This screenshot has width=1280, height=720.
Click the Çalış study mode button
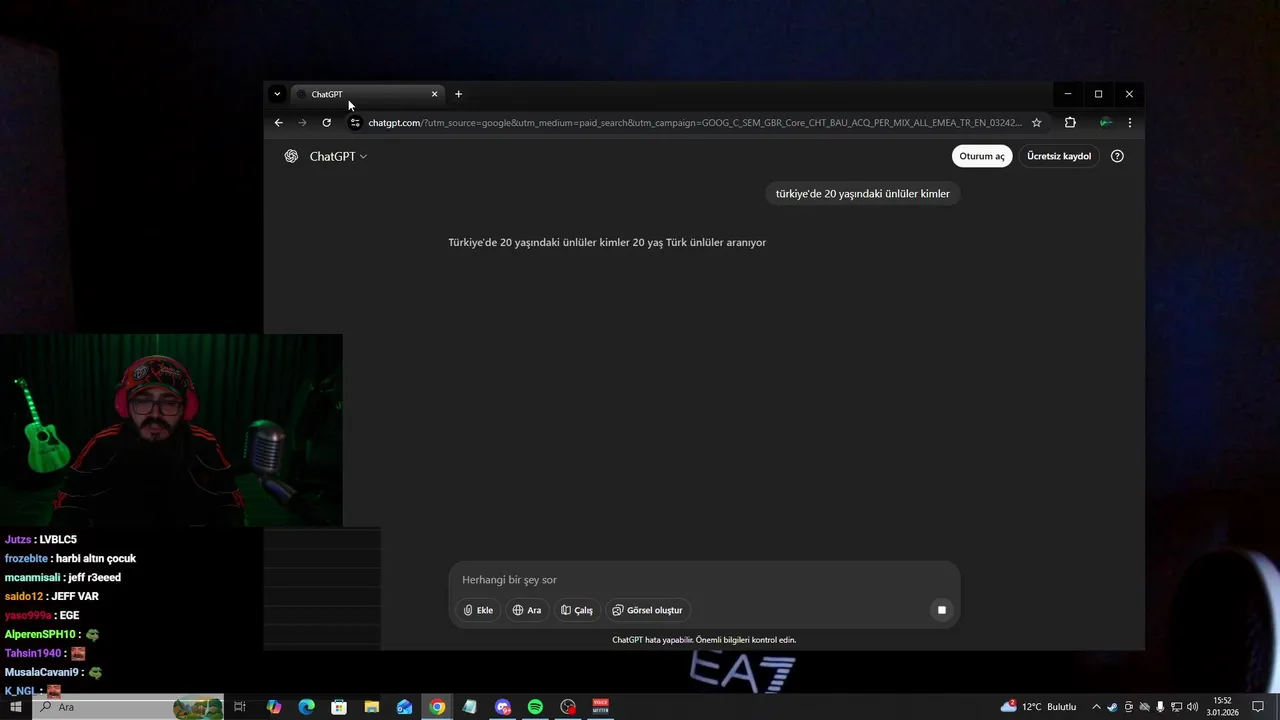coord(577,610)
